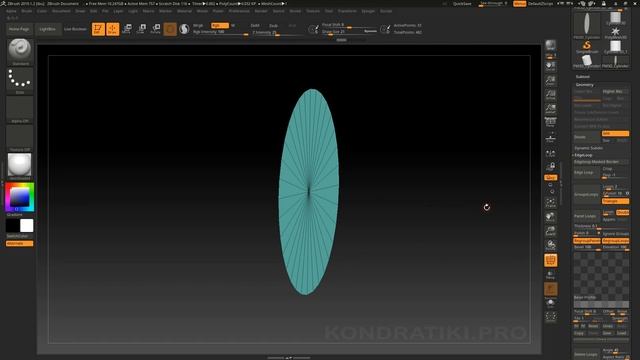
Task: Click the GroupsLoops button
Action: coord(587,194)
